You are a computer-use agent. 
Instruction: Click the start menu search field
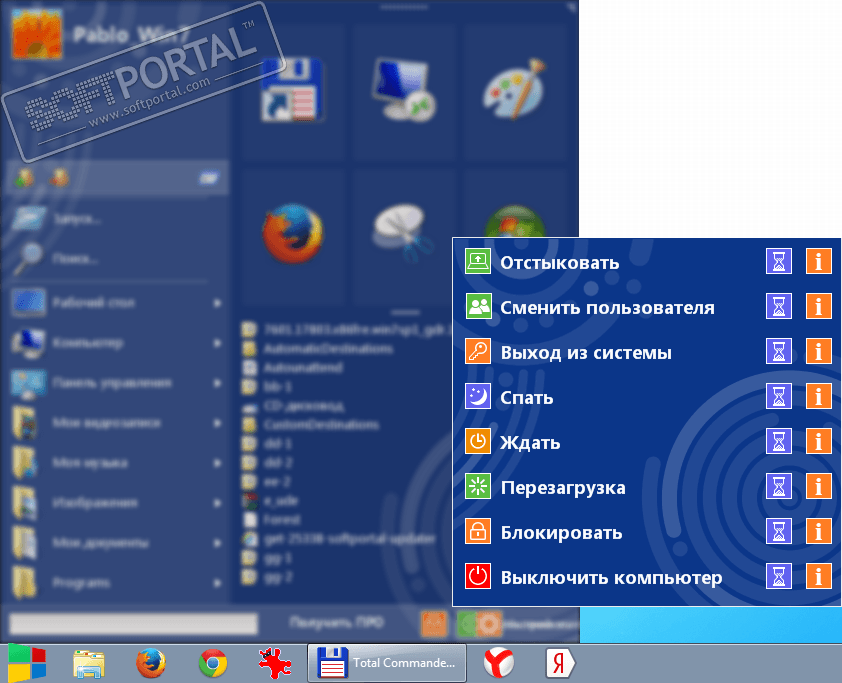coord(133,624)
